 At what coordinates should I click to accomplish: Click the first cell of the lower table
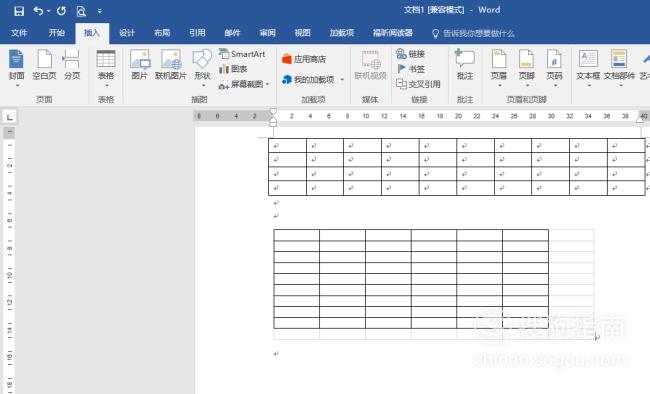coord(296,235)
